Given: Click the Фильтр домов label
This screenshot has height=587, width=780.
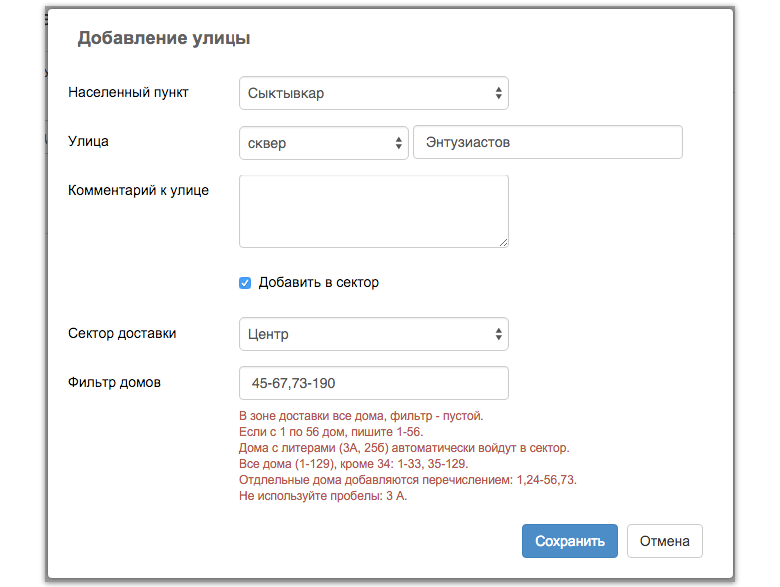Looking at the screenshot, I should (x=114, y=382).
